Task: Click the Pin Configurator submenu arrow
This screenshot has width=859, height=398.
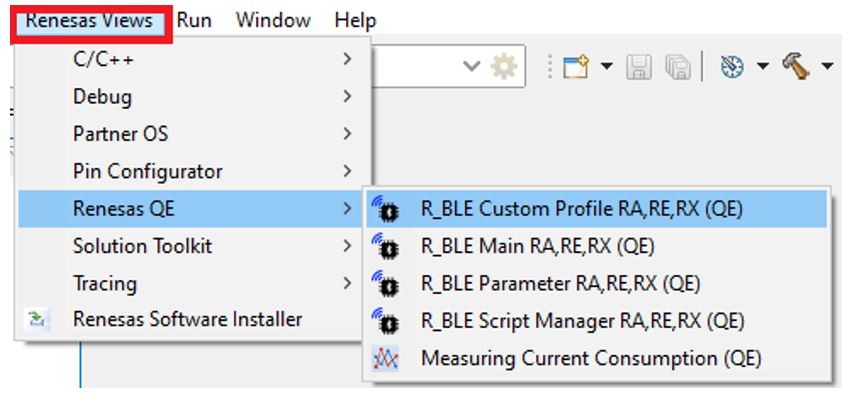Action: click(347, 171)
